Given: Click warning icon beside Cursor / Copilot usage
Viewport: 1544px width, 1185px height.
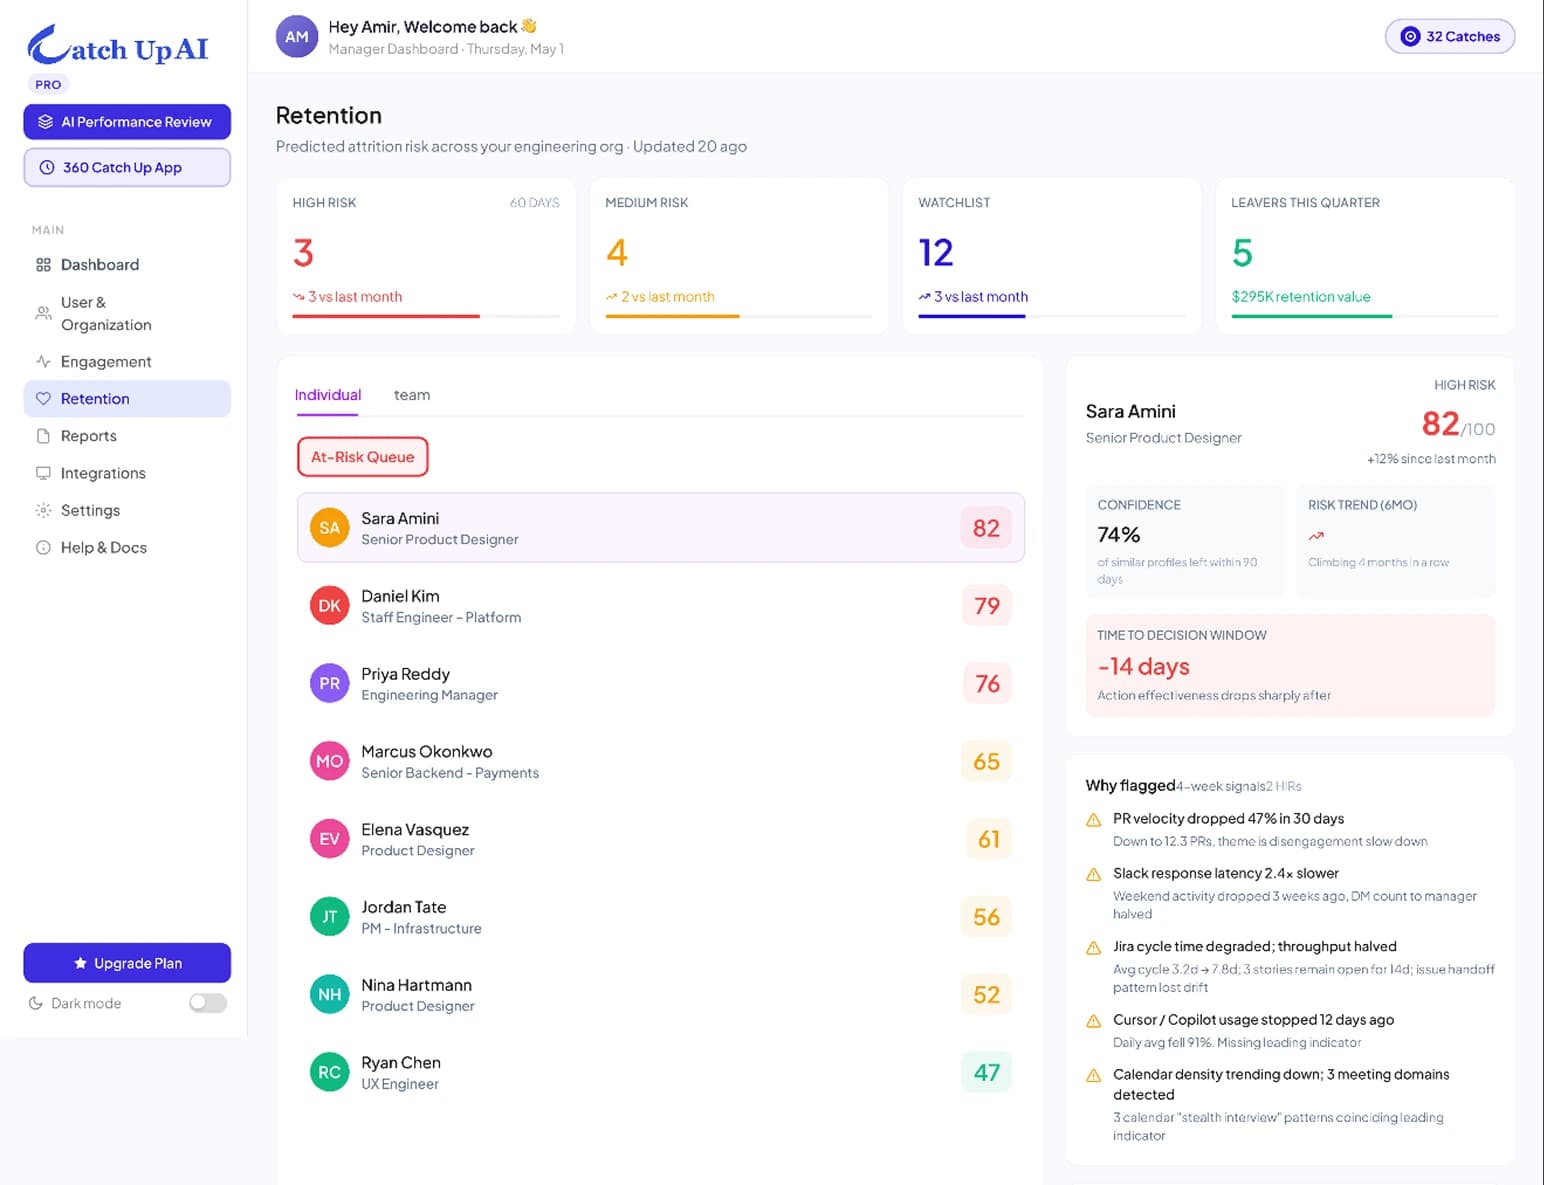Looking at the screenshot, I should 1094,1021.
